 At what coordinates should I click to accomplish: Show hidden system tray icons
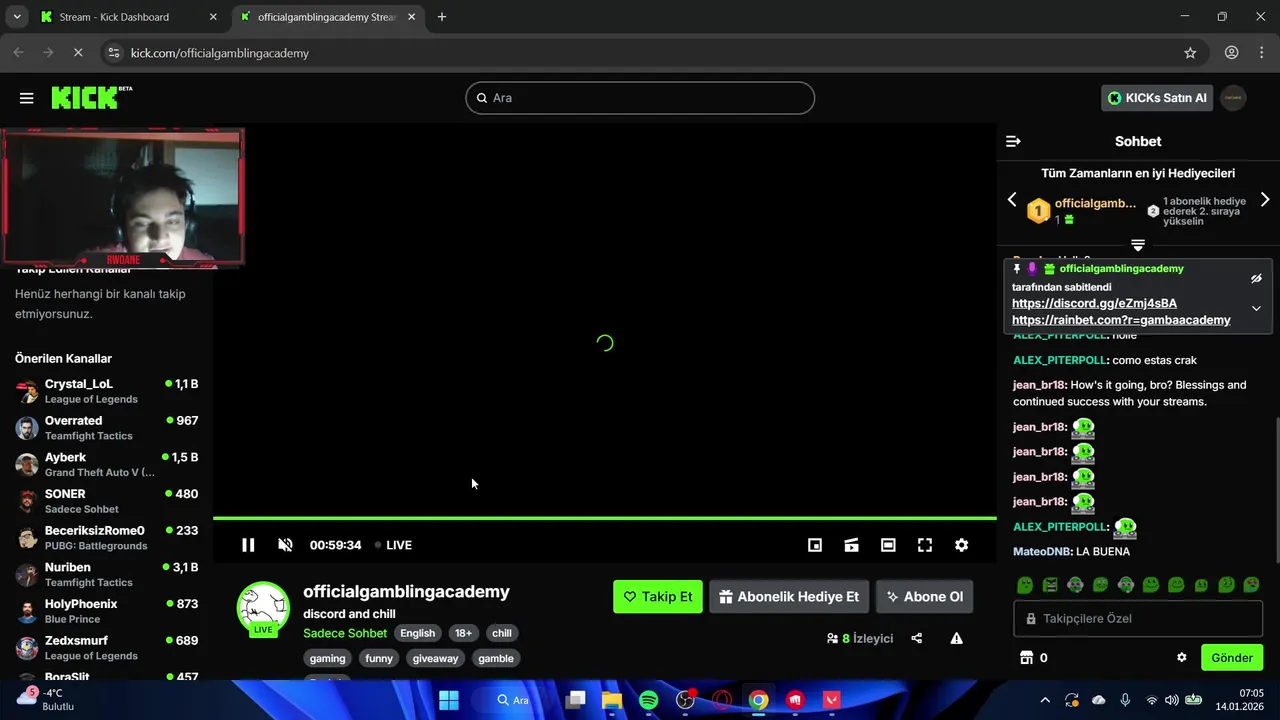[1045, 700]
